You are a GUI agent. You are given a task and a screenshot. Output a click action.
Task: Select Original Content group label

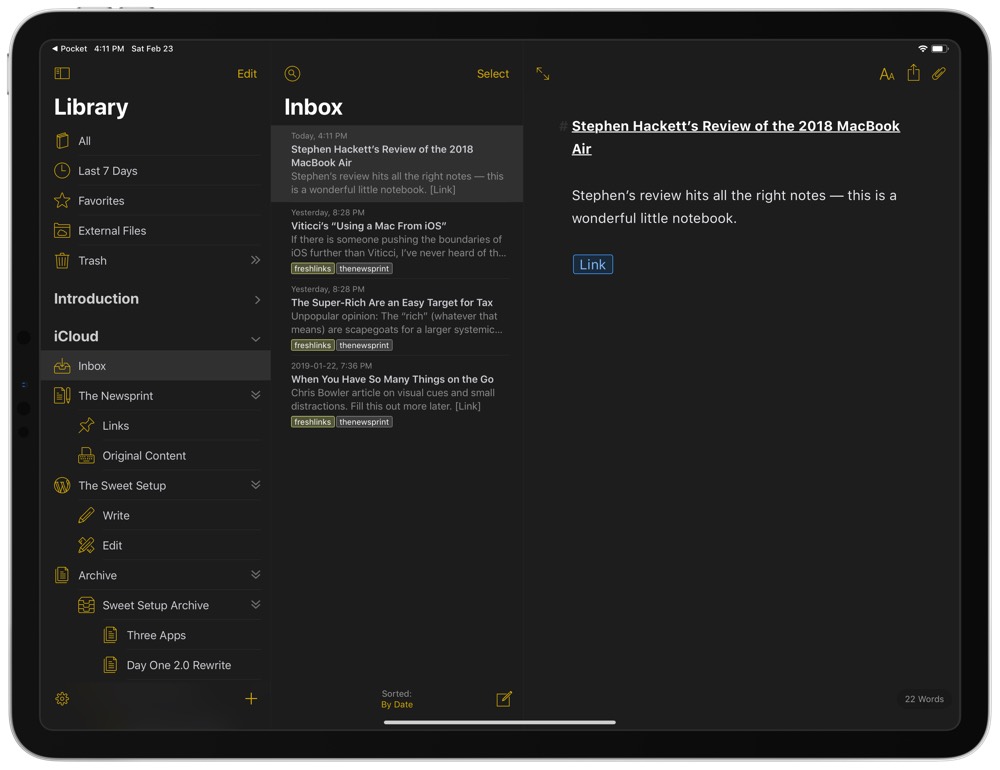[144, 456]
